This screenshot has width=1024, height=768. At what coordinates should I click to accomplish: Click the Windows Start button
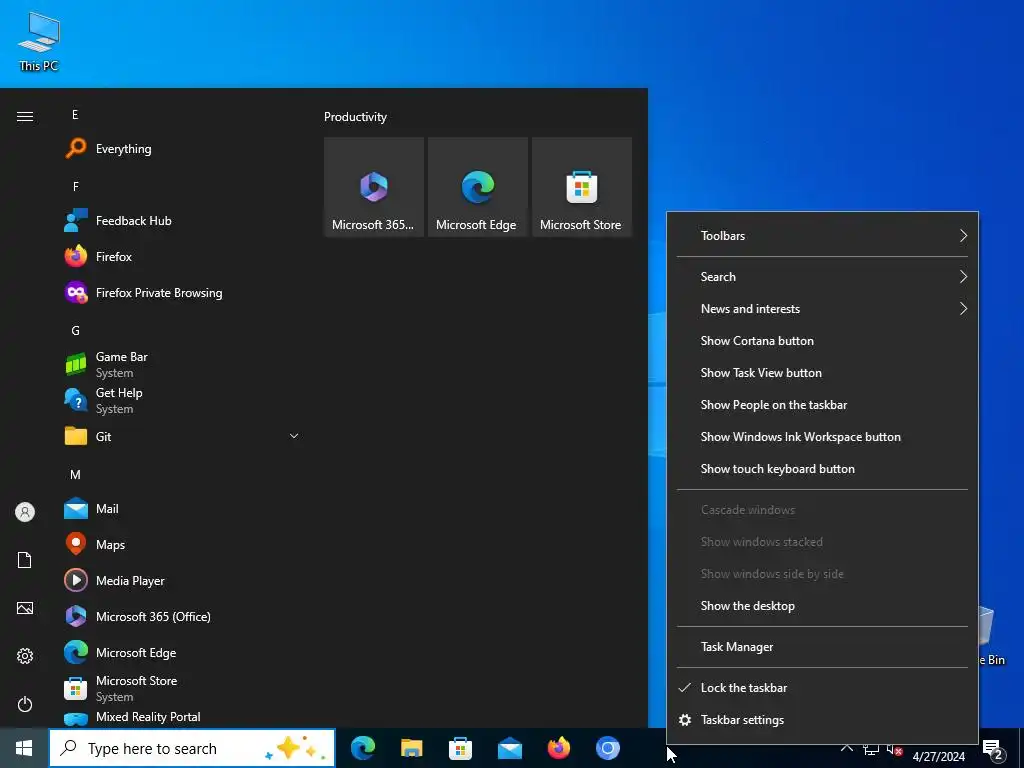point(24,748)
